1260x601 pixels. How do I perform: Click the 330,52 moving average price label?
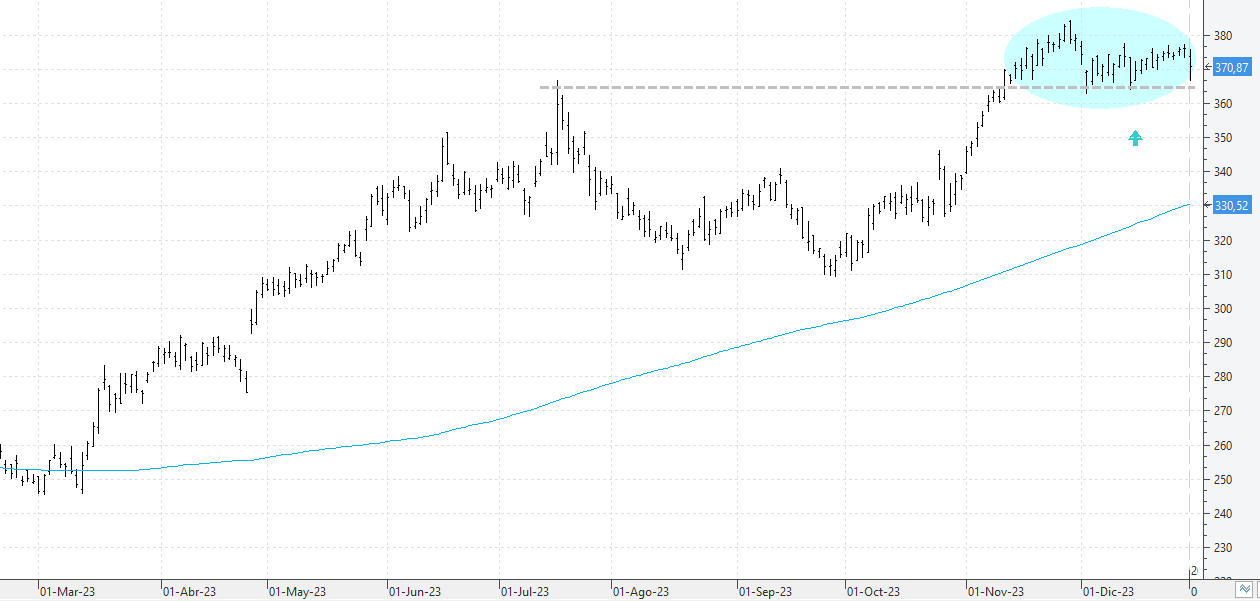tap(1230, 206)
